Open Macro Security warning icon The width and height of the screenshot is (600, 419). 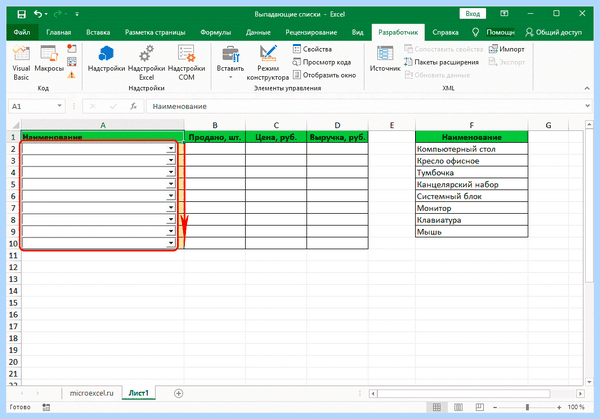point(72,75)
